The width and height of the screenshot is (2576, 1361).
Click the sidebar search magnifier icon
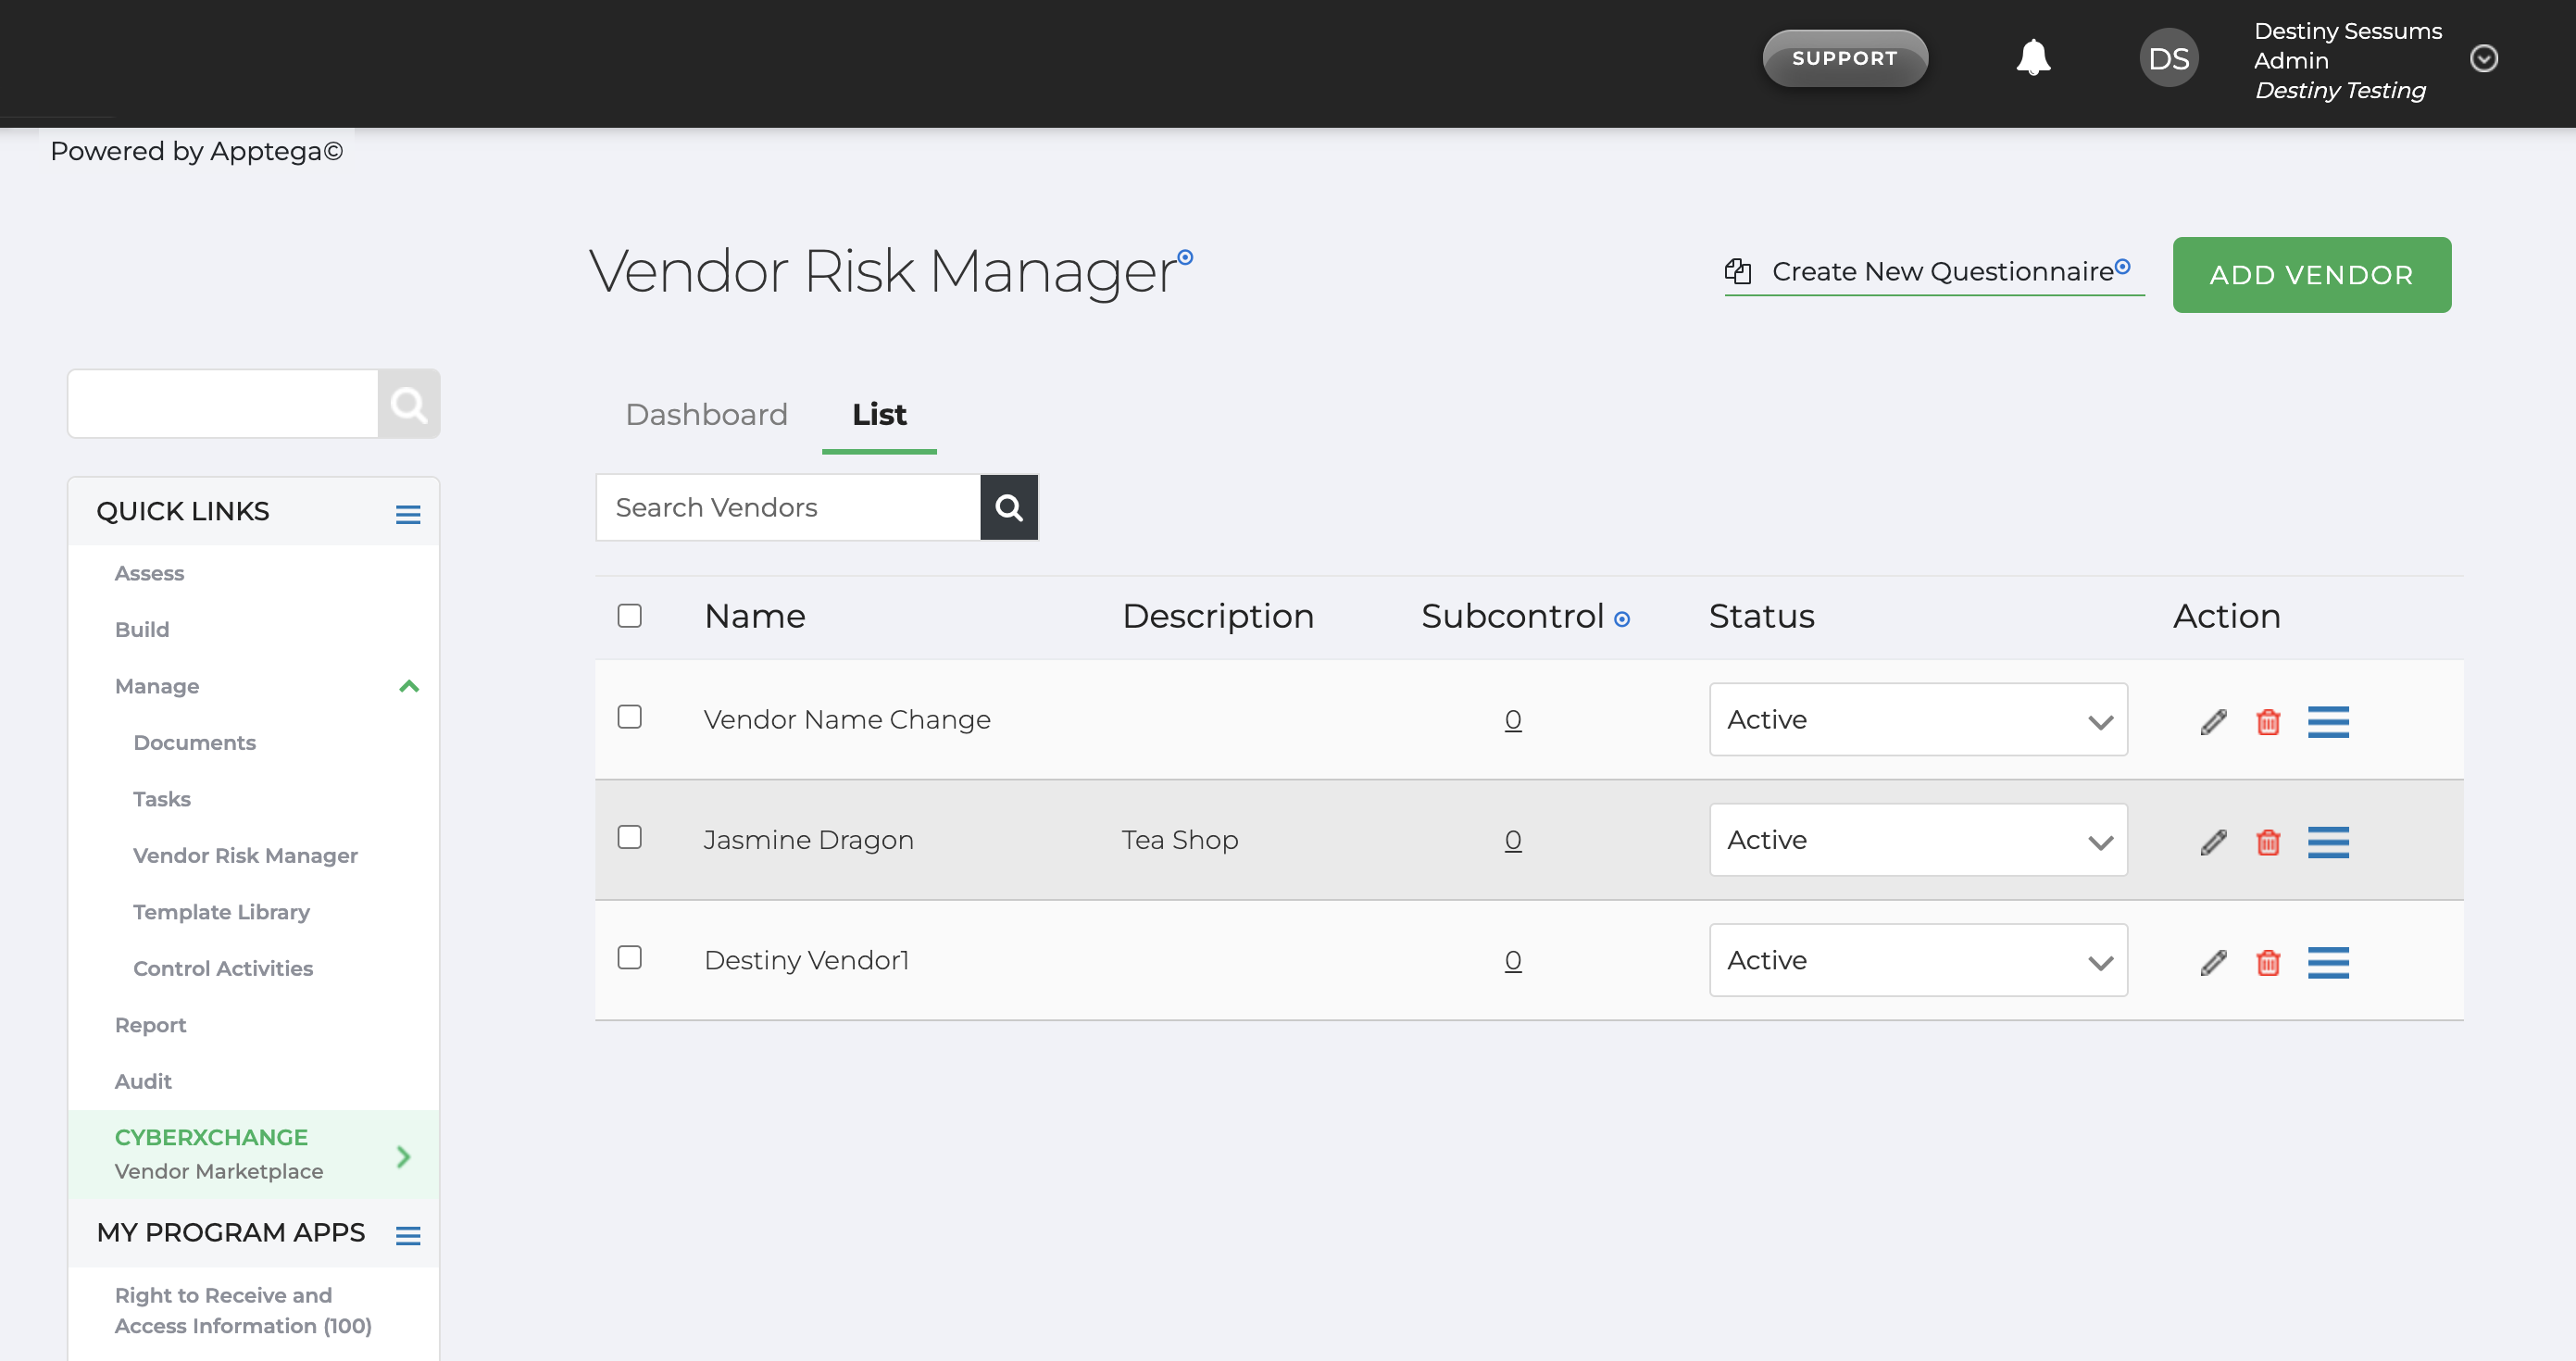tap(408, 404)
